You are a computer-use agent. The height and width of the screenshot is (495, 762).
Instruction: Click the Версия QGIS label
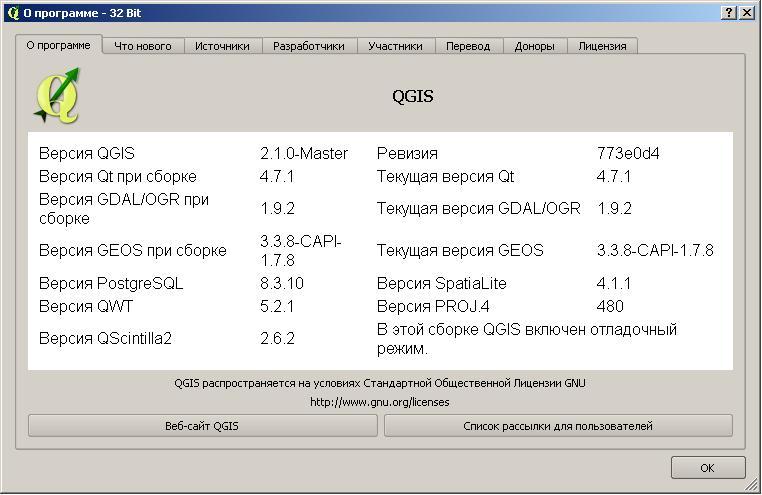point(87,154)
